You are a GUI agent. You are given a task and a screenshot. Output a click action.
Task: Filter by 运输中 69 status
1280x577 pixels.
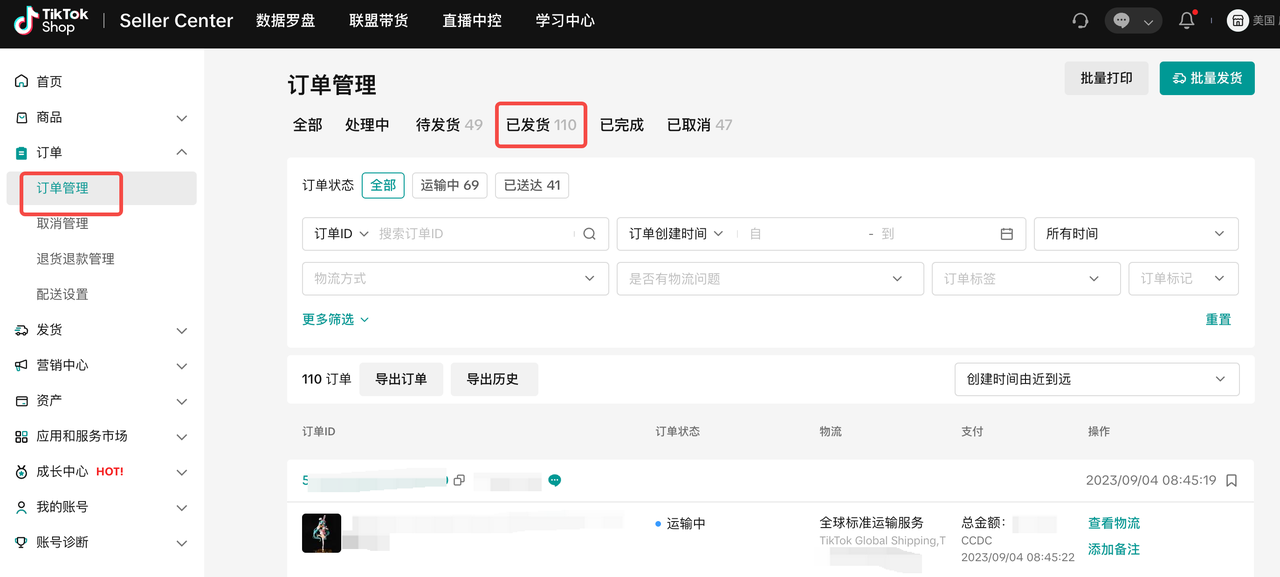tap(449, 185)
